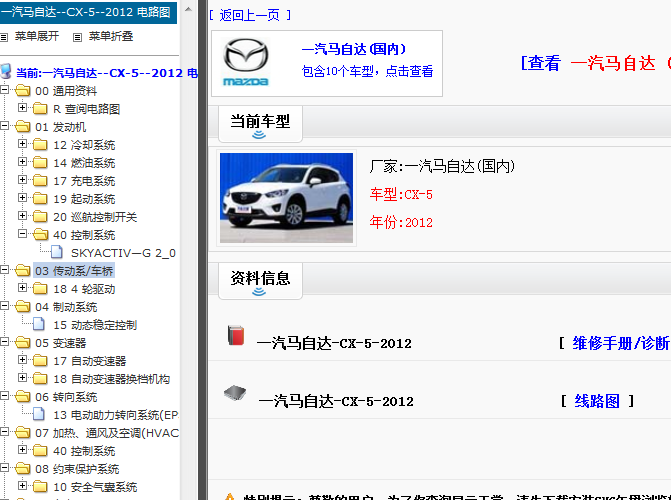Open the 线路图 link
This screenshot has height=500, width=671.
[597, 401]
